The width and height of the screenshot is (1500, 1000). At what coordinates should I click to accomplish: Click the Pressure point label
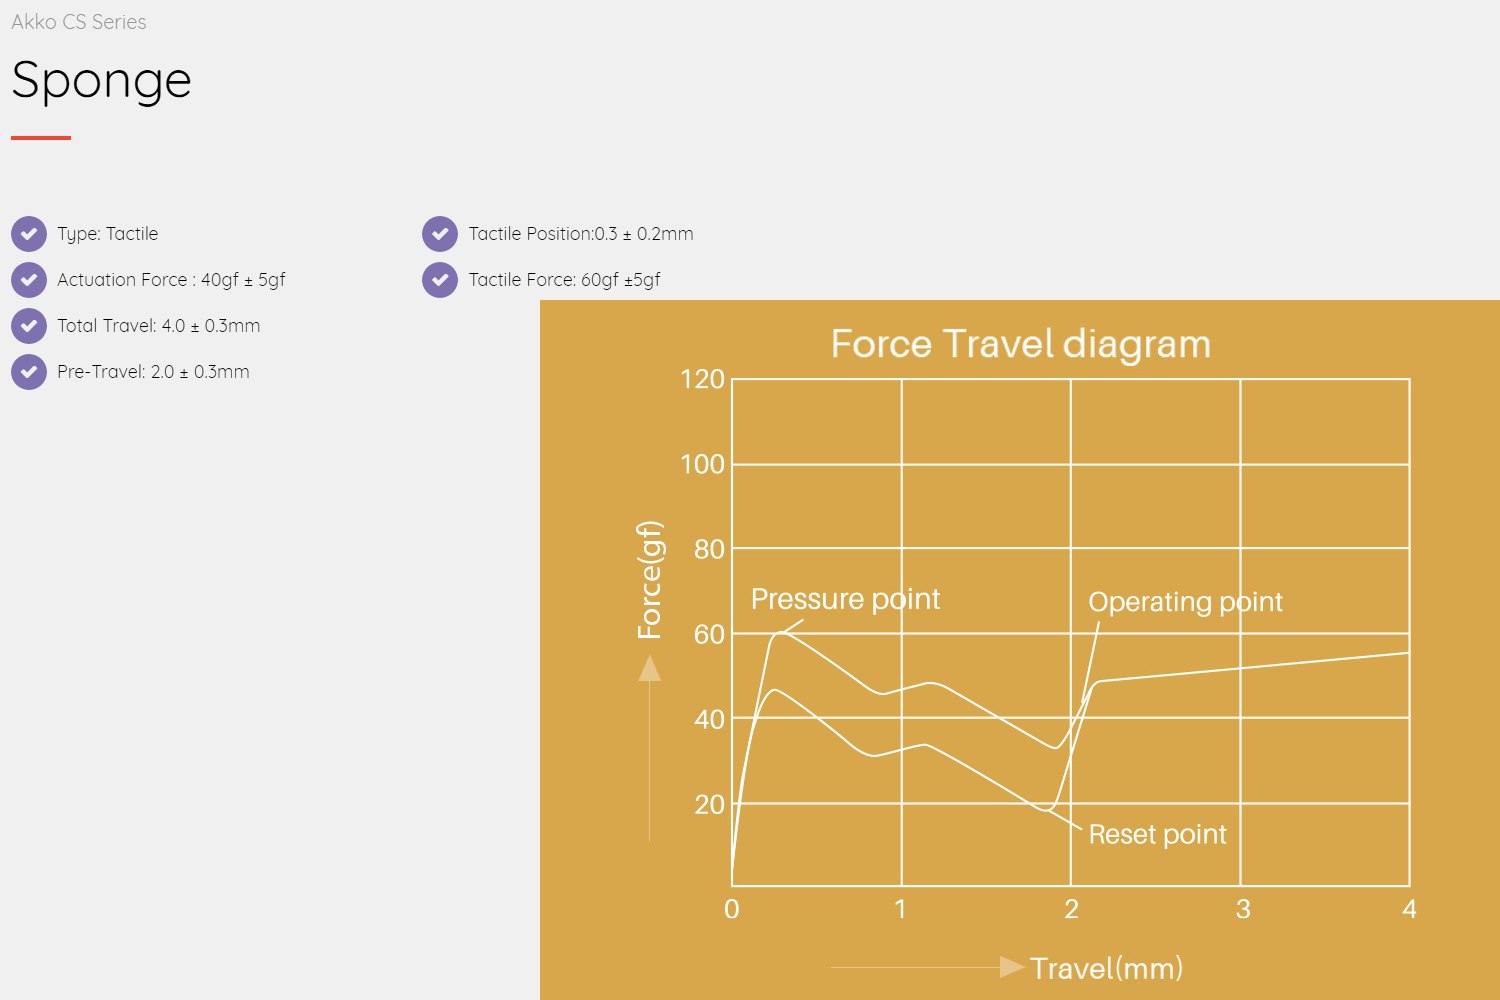point(845,599)
